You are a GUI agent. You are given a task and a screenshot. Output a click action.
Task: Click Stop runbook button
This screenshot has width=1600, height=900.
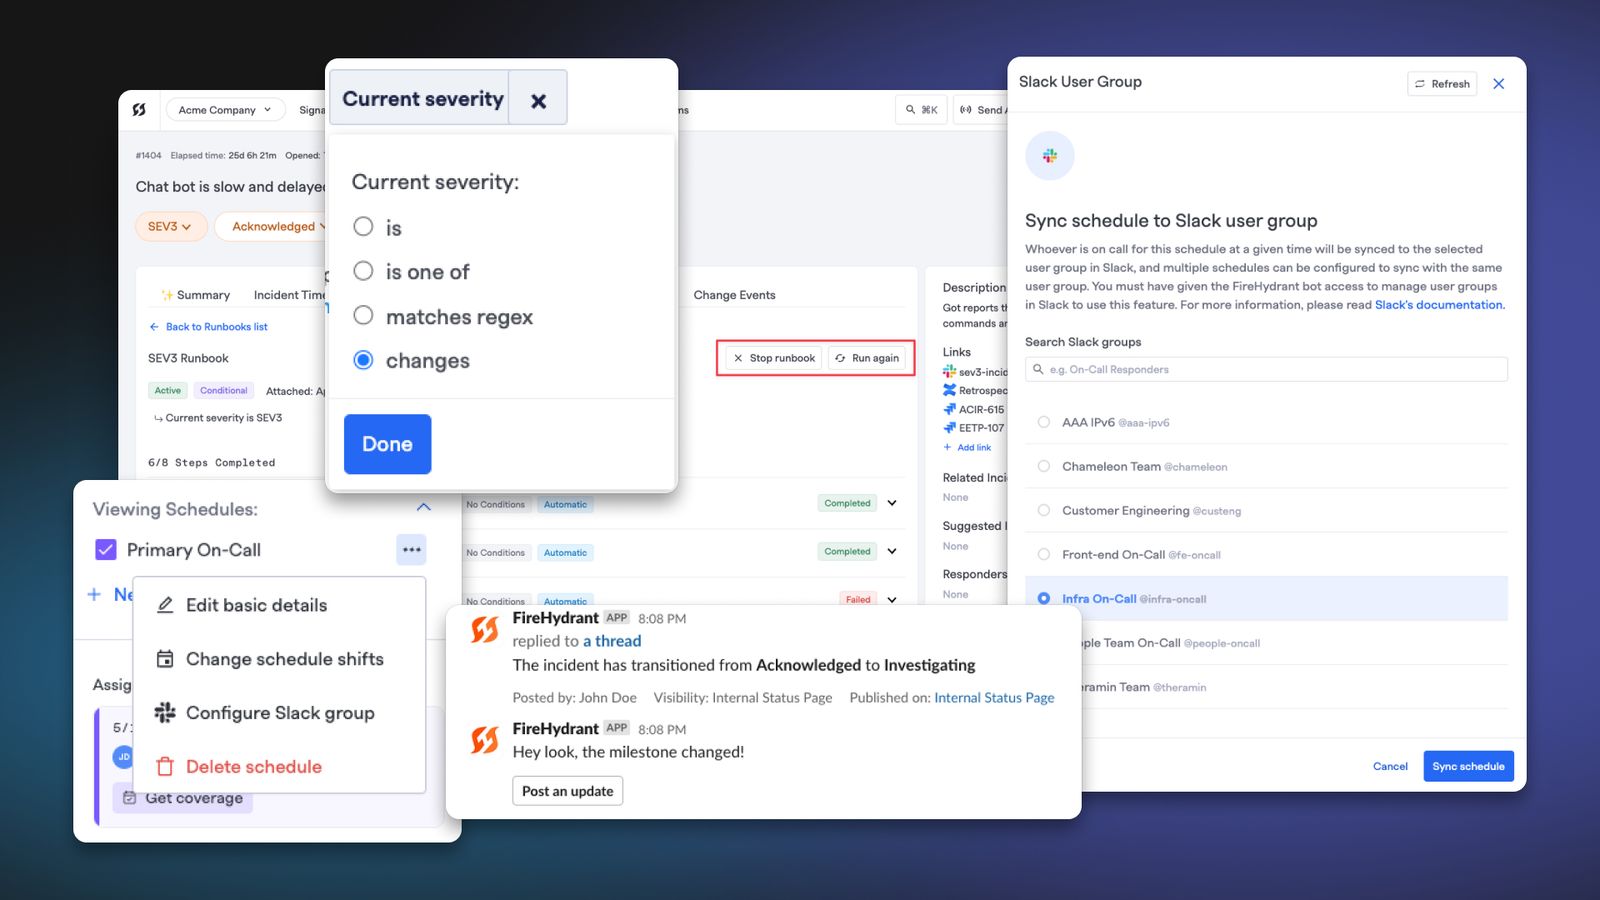pos(774,358)
